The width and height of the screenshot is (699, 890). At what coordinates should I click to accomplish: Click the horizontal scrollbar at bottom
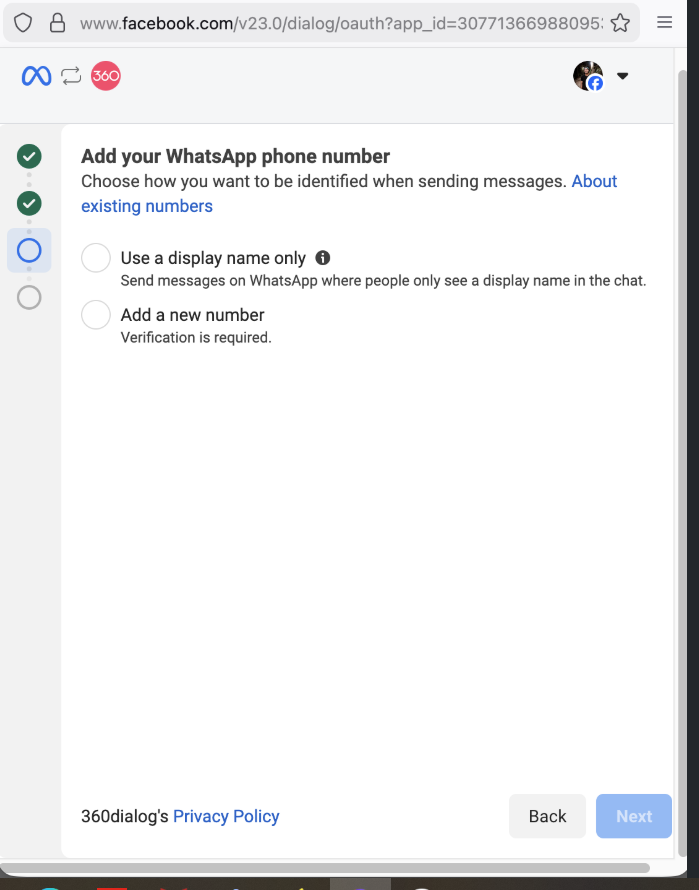[325, 868]
